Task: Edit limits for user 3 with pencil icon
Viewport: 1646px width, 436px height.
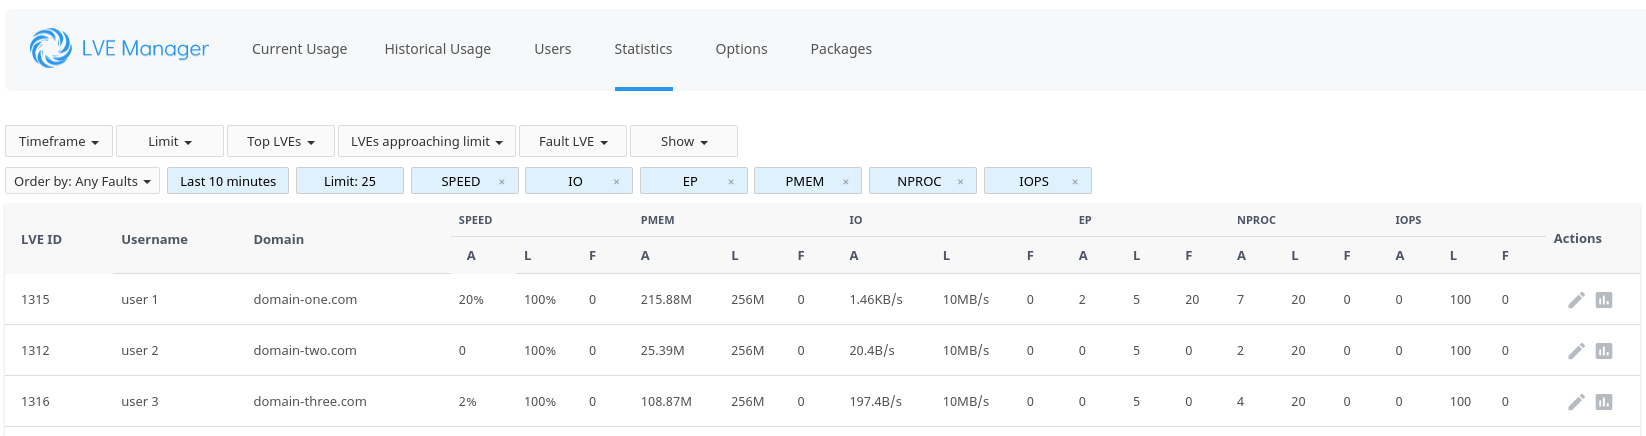Action: click(x=1576, y=402)
